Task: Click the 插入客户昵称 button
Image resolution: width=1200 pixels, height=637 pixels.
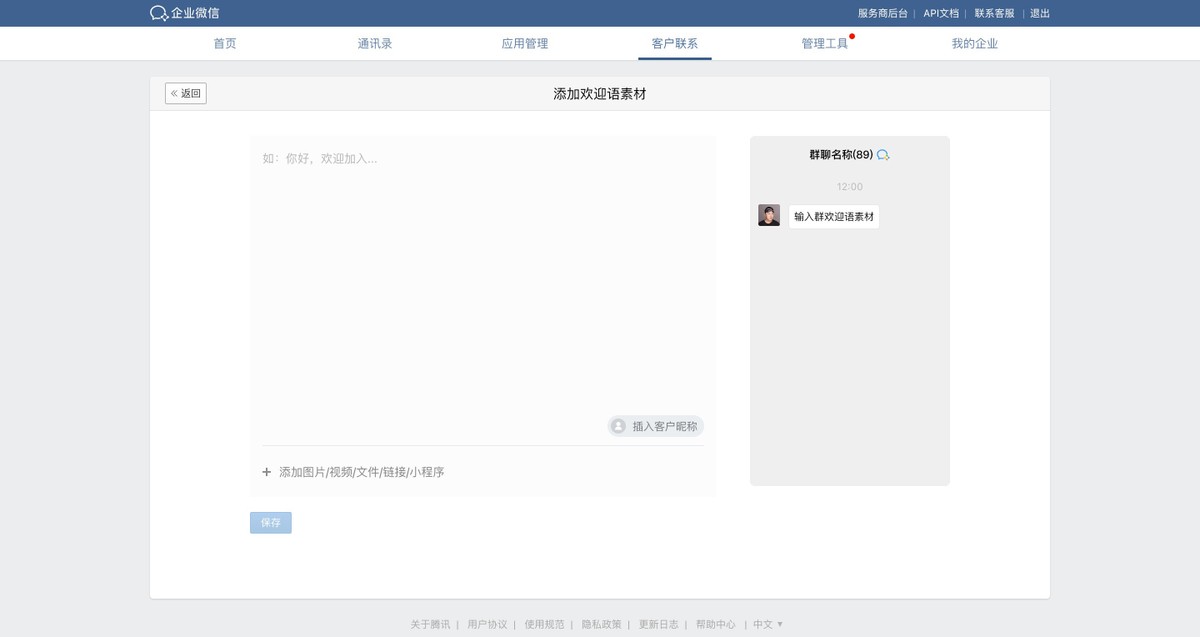Action: coord(655,426)
